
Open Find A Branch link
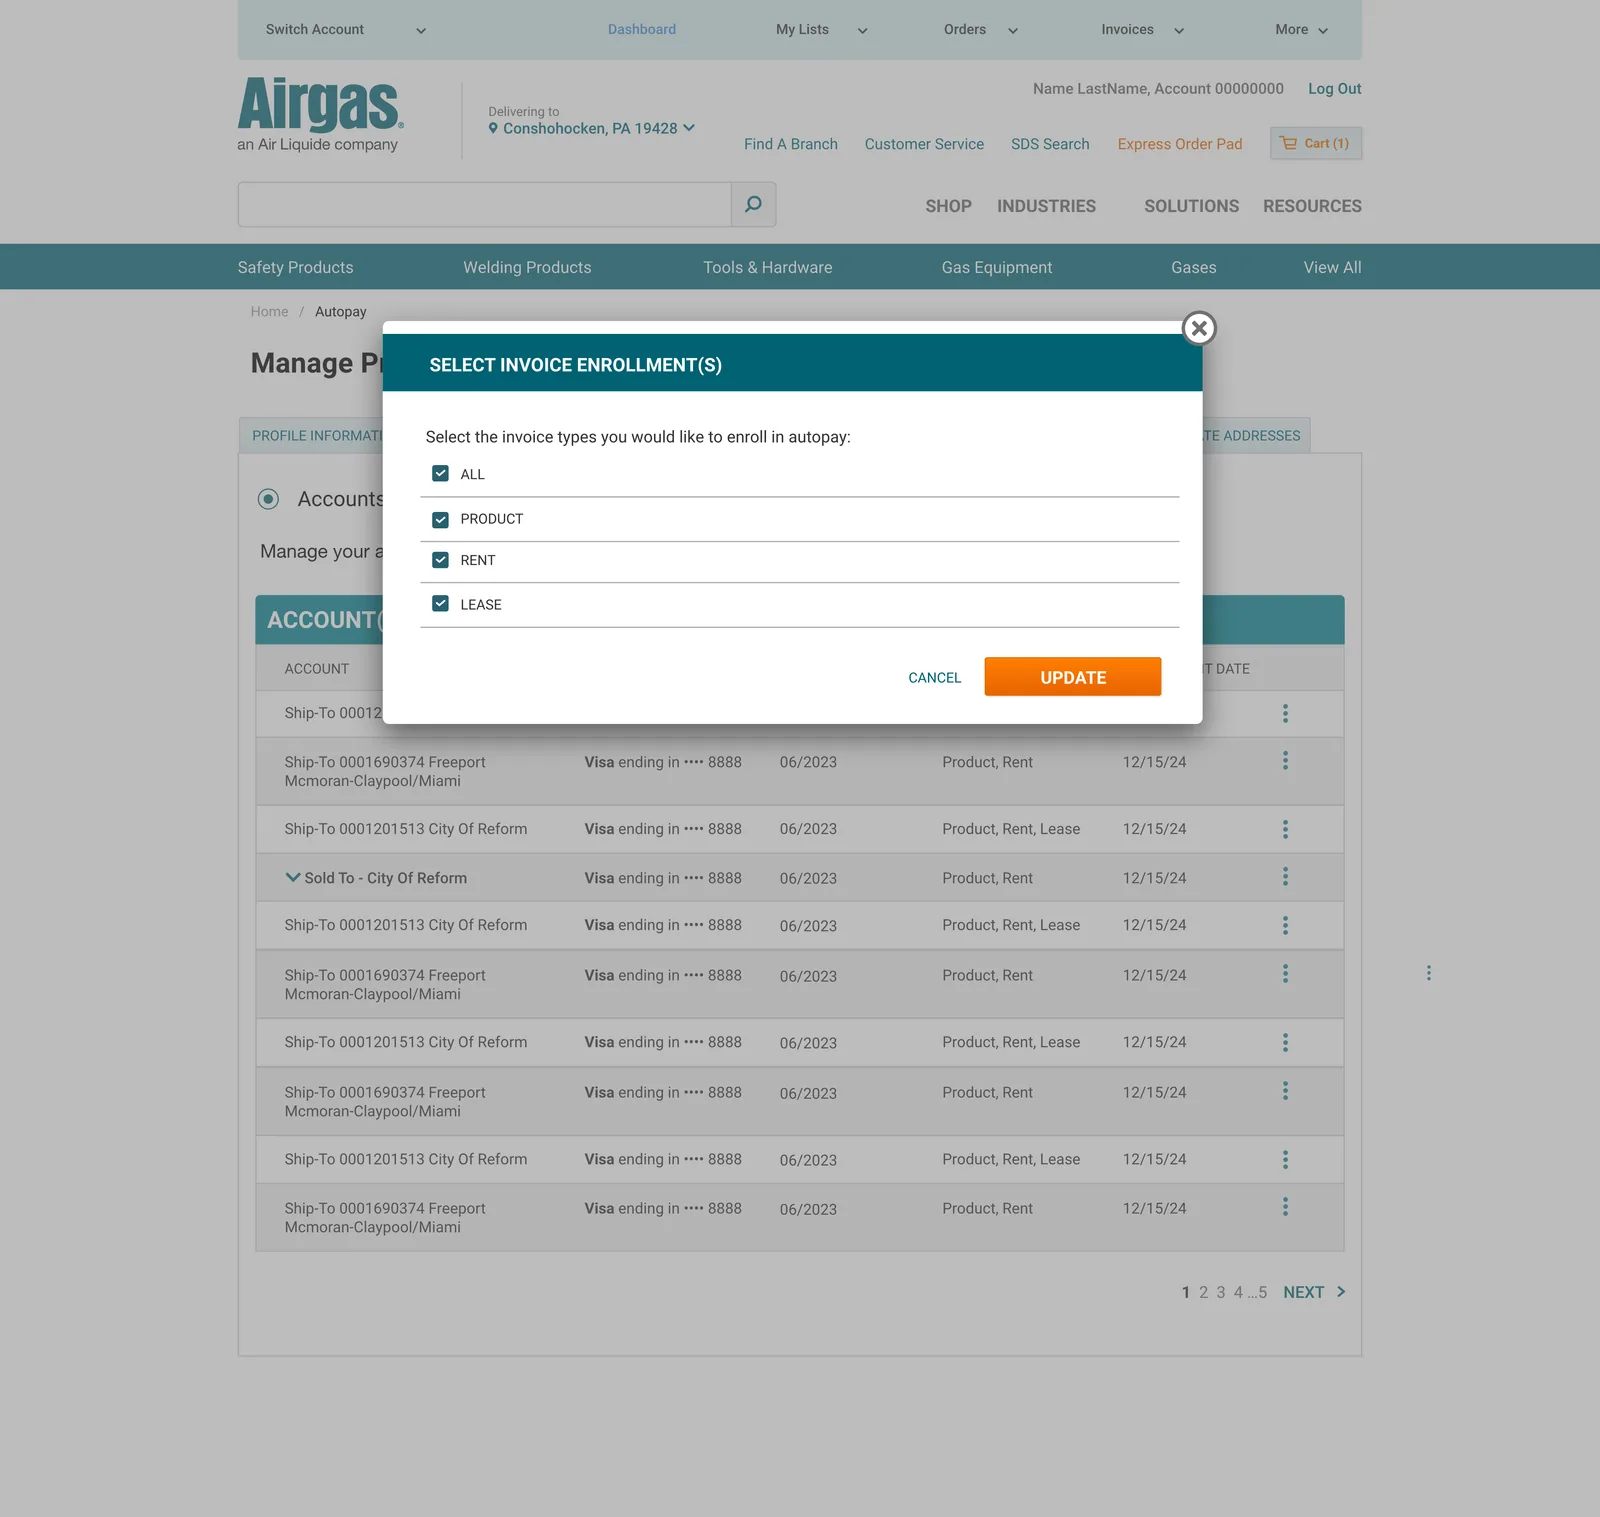(790, 144)
